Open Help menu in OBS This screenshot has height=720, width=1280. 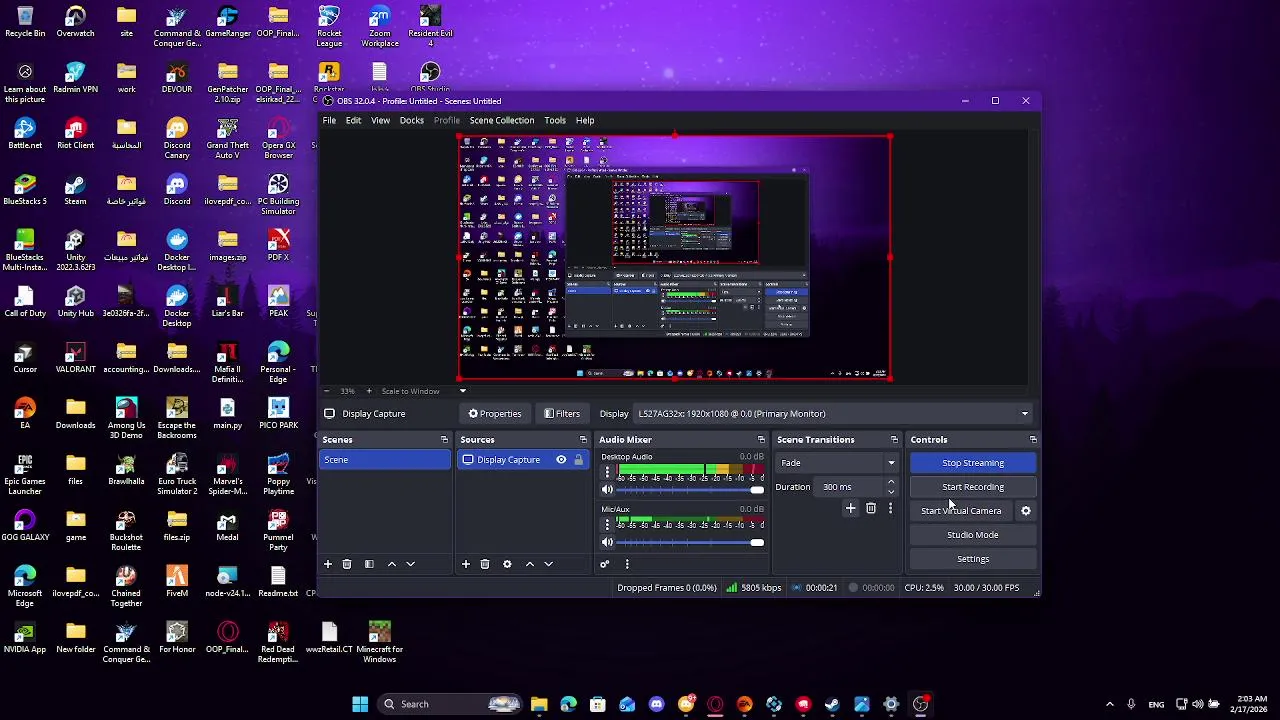pyautogui.click(x=585, y=120)
